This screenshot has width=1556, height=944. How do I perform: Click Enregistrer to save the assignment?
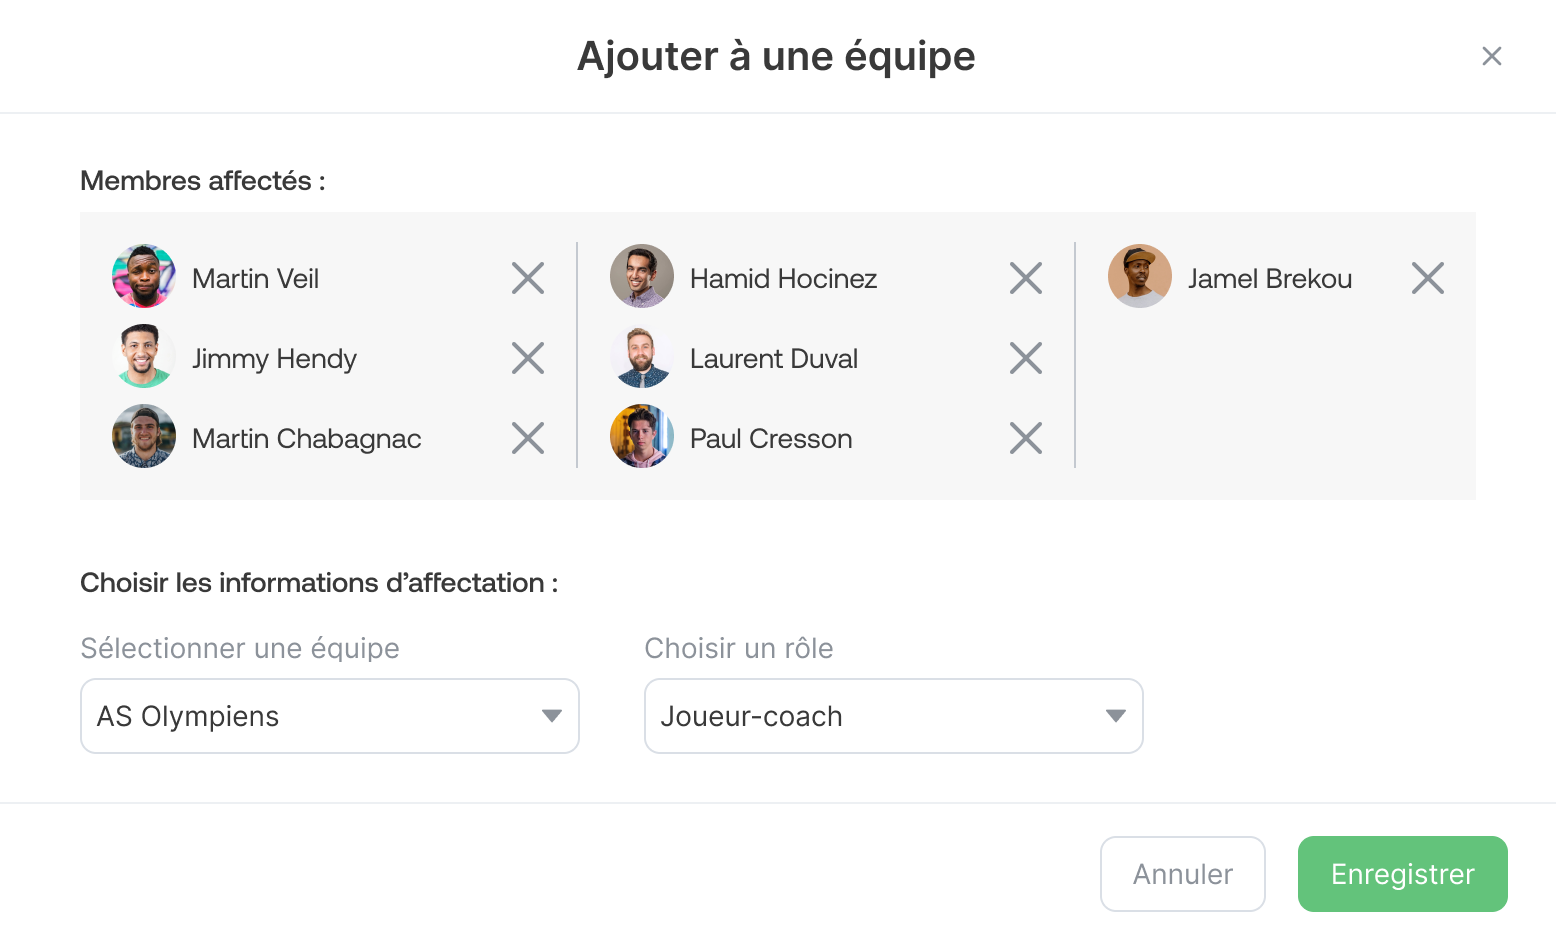click(x=1402, y=873)
